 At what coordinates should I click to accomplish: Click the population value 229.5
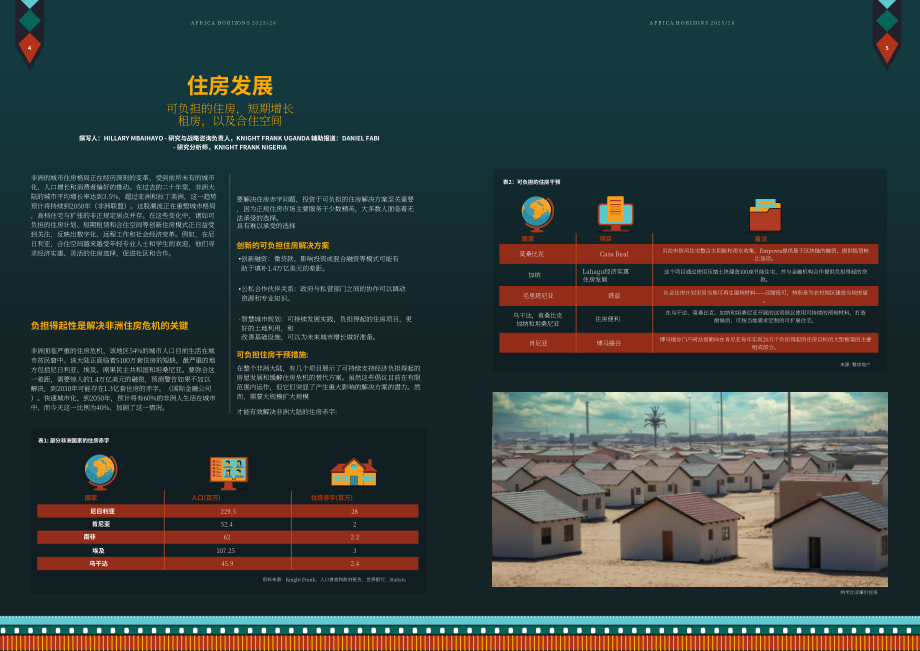pos(228,511)
